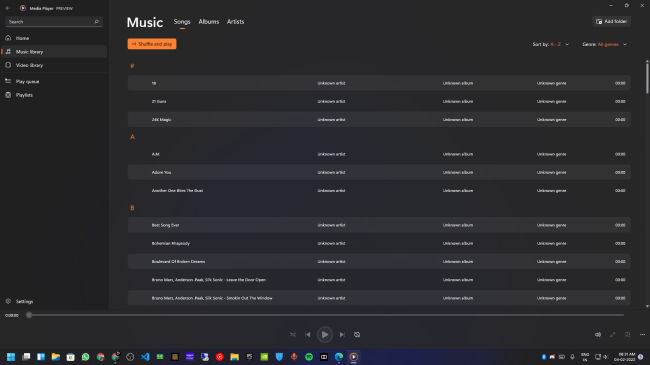Select Boulevard Of Broken Dreams
Screen dimensions: 650x365
tap(379, 262)
